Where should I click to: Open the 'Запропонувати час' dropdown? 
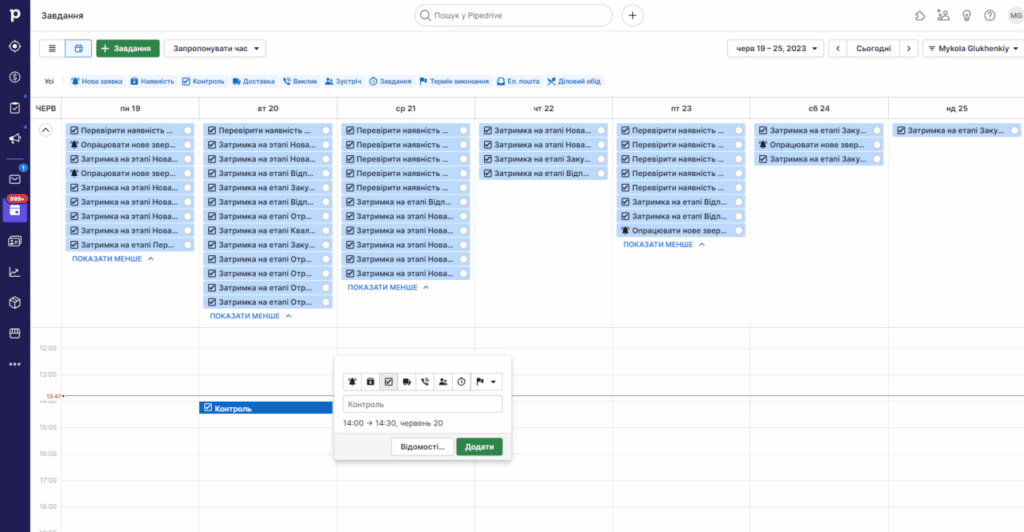pyautogui.click(x=216, y=48)
